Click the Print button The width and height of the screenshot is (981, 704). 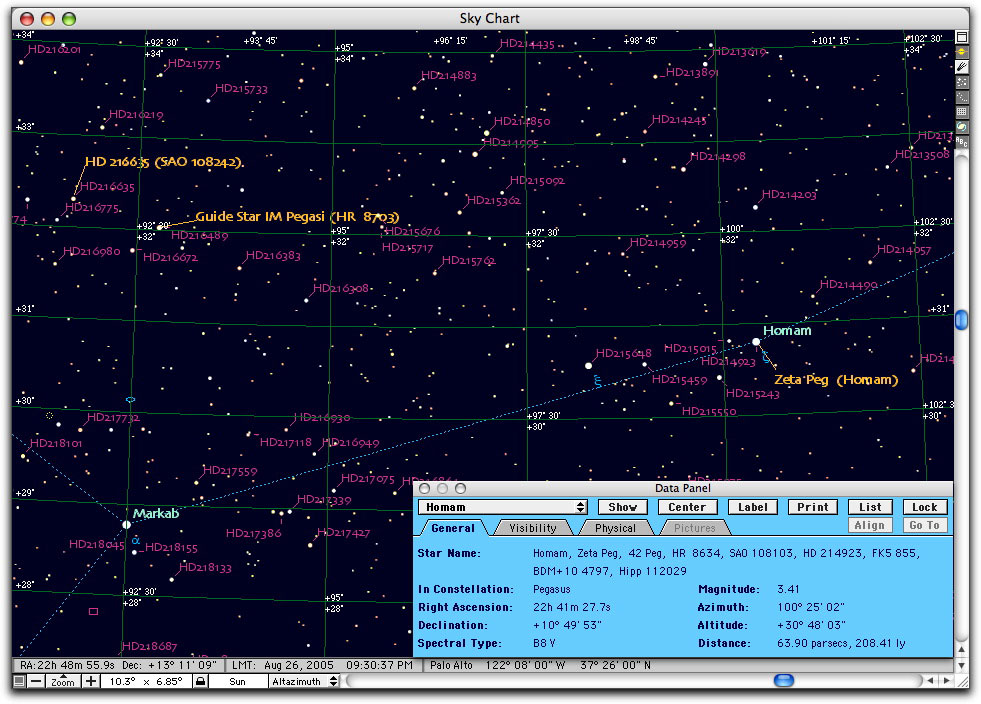813,507
